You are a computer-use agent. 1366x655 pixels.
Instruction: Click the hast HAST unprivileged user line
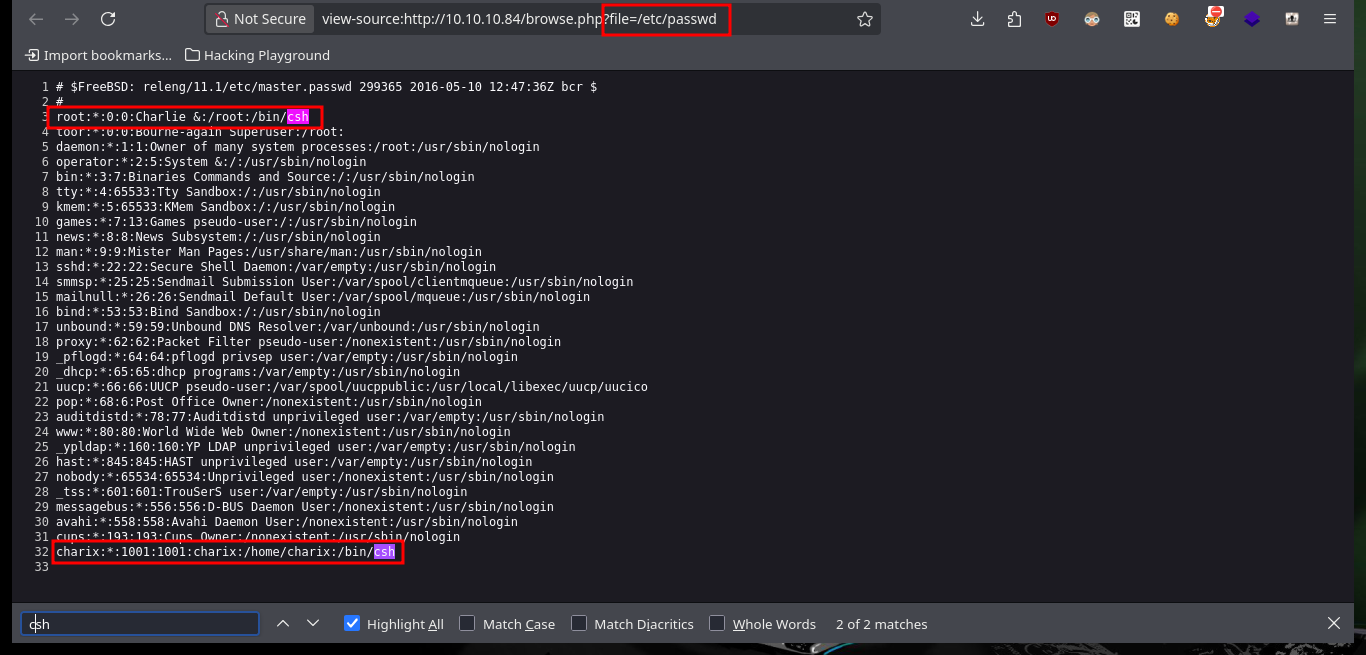(x=294, y=462)
